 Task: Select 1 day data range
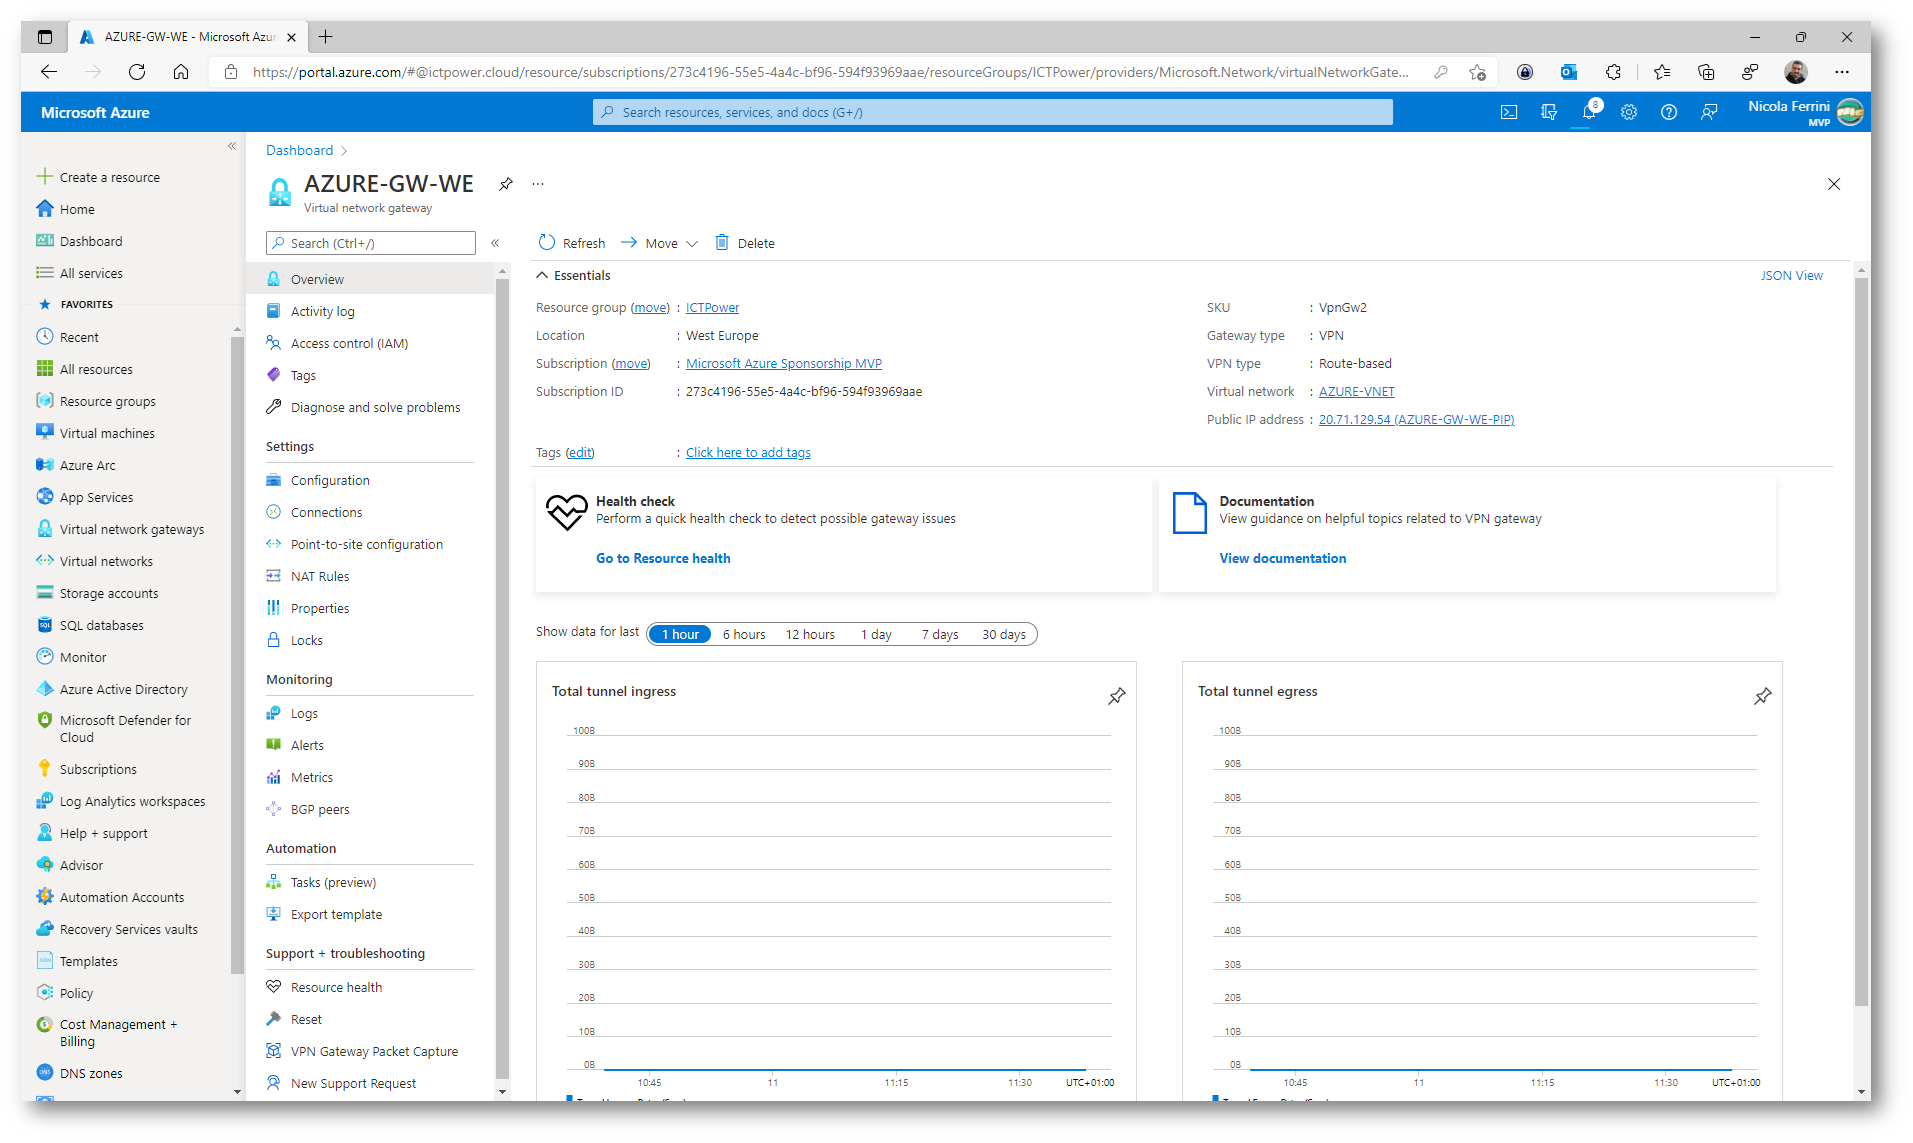pos(876,634)
